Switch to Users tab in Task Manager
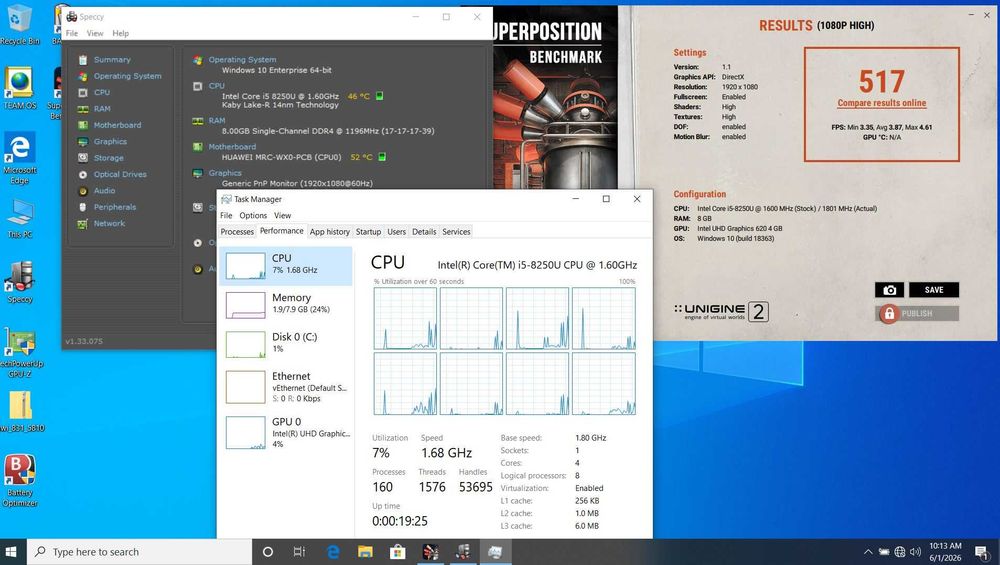This screenshot has width=1000, height=565. [x=397, y=231]
